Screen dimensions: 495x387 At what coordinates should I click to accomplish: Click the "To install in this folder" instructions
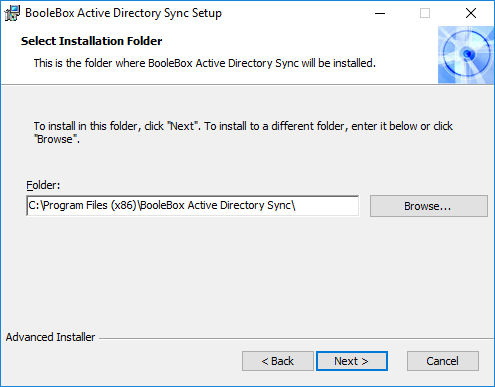click(243, 133)
